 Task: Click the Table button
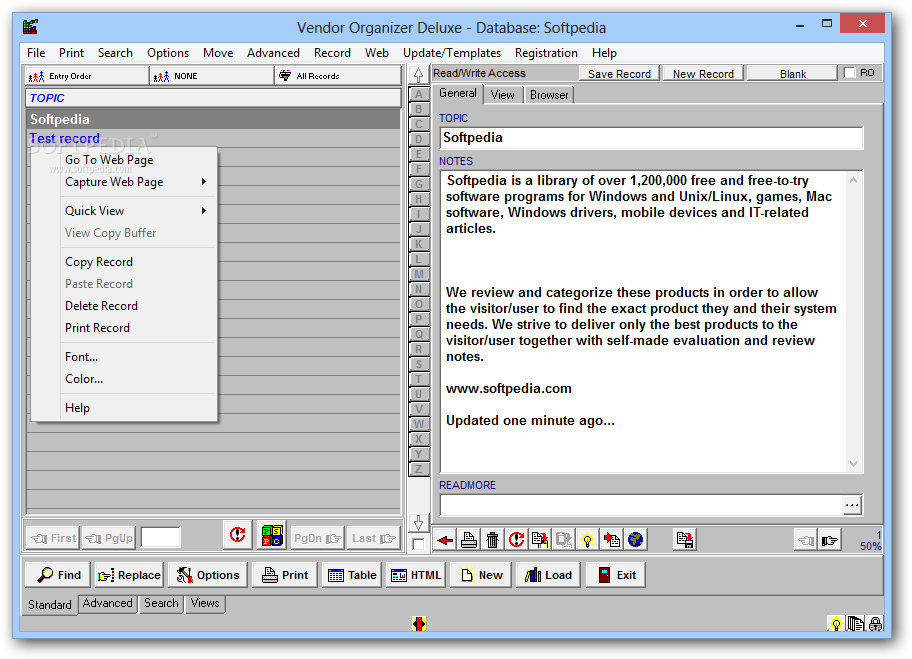(351, 575)
